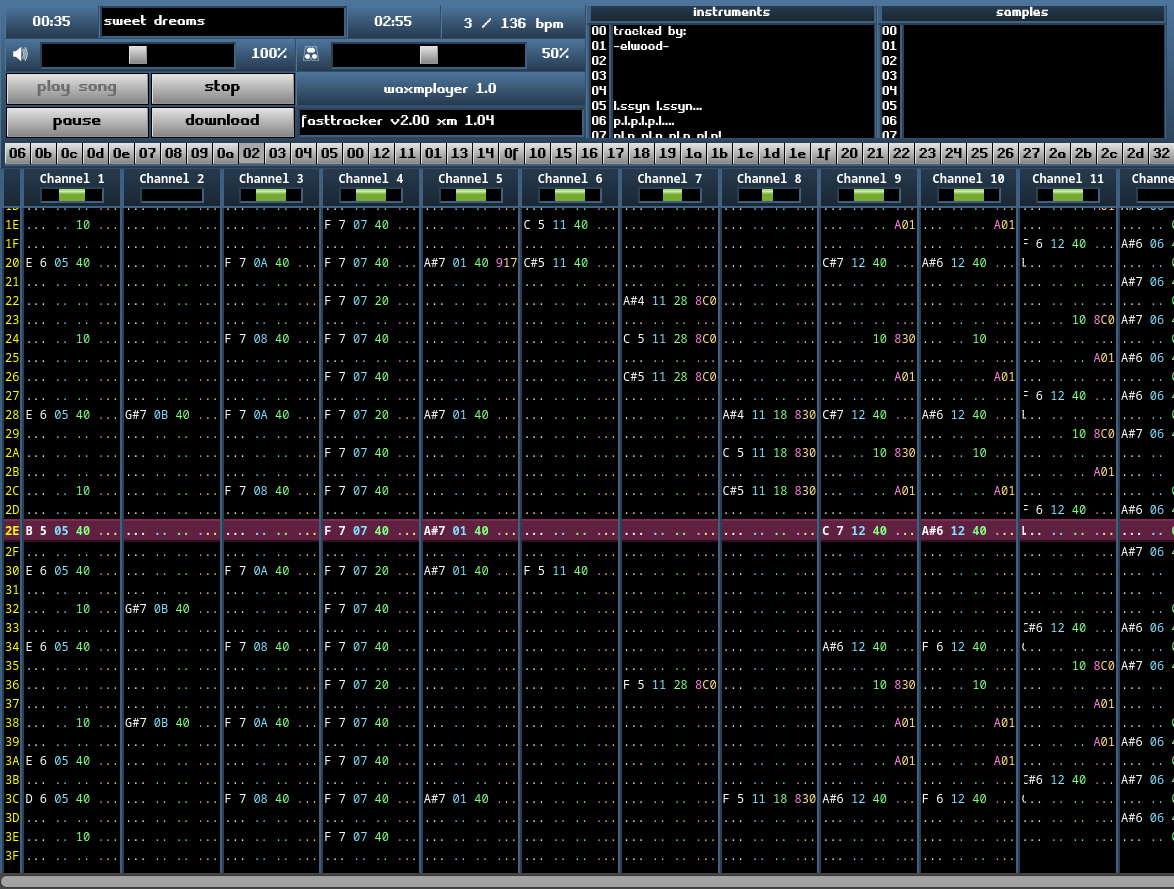Select instrument 06 'p.l.p.l.p.l....'
This screenshot has height=889, width=1174.
[x=732, y=121]
